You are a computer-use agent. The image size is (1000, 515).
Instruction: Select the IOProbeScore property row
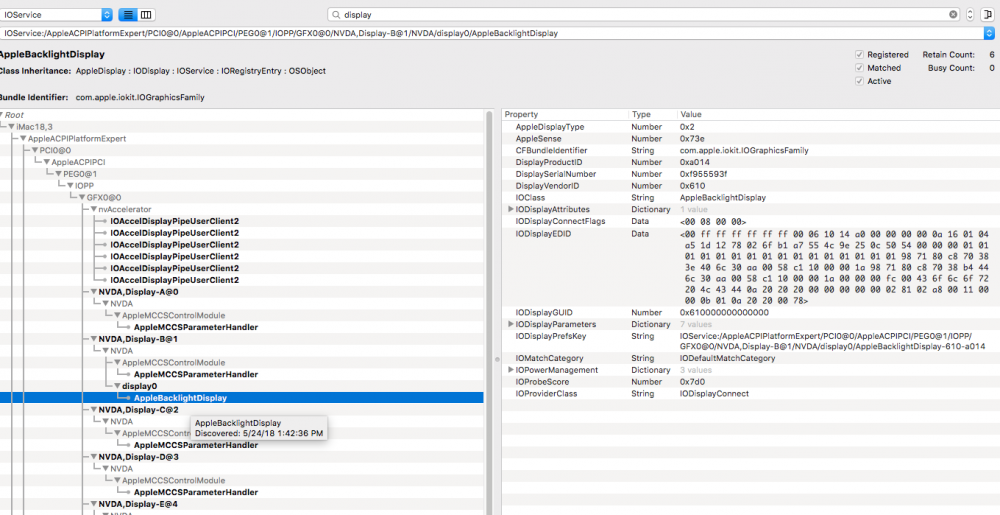[x=751, y=382]
